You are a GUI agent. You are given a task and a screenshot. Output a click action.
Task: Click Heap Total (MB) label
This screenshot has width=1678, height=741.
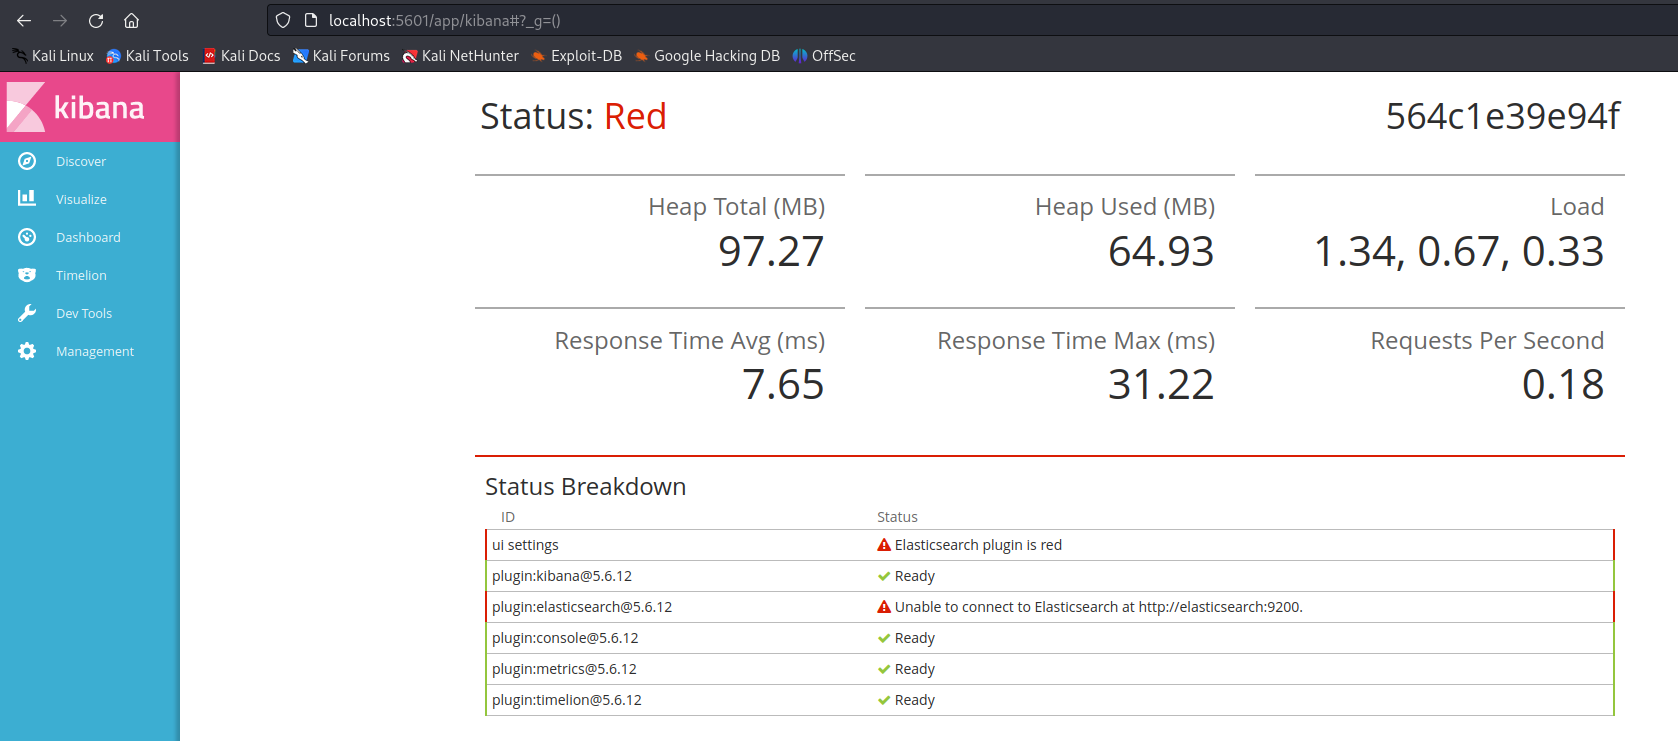click(737, 207)
